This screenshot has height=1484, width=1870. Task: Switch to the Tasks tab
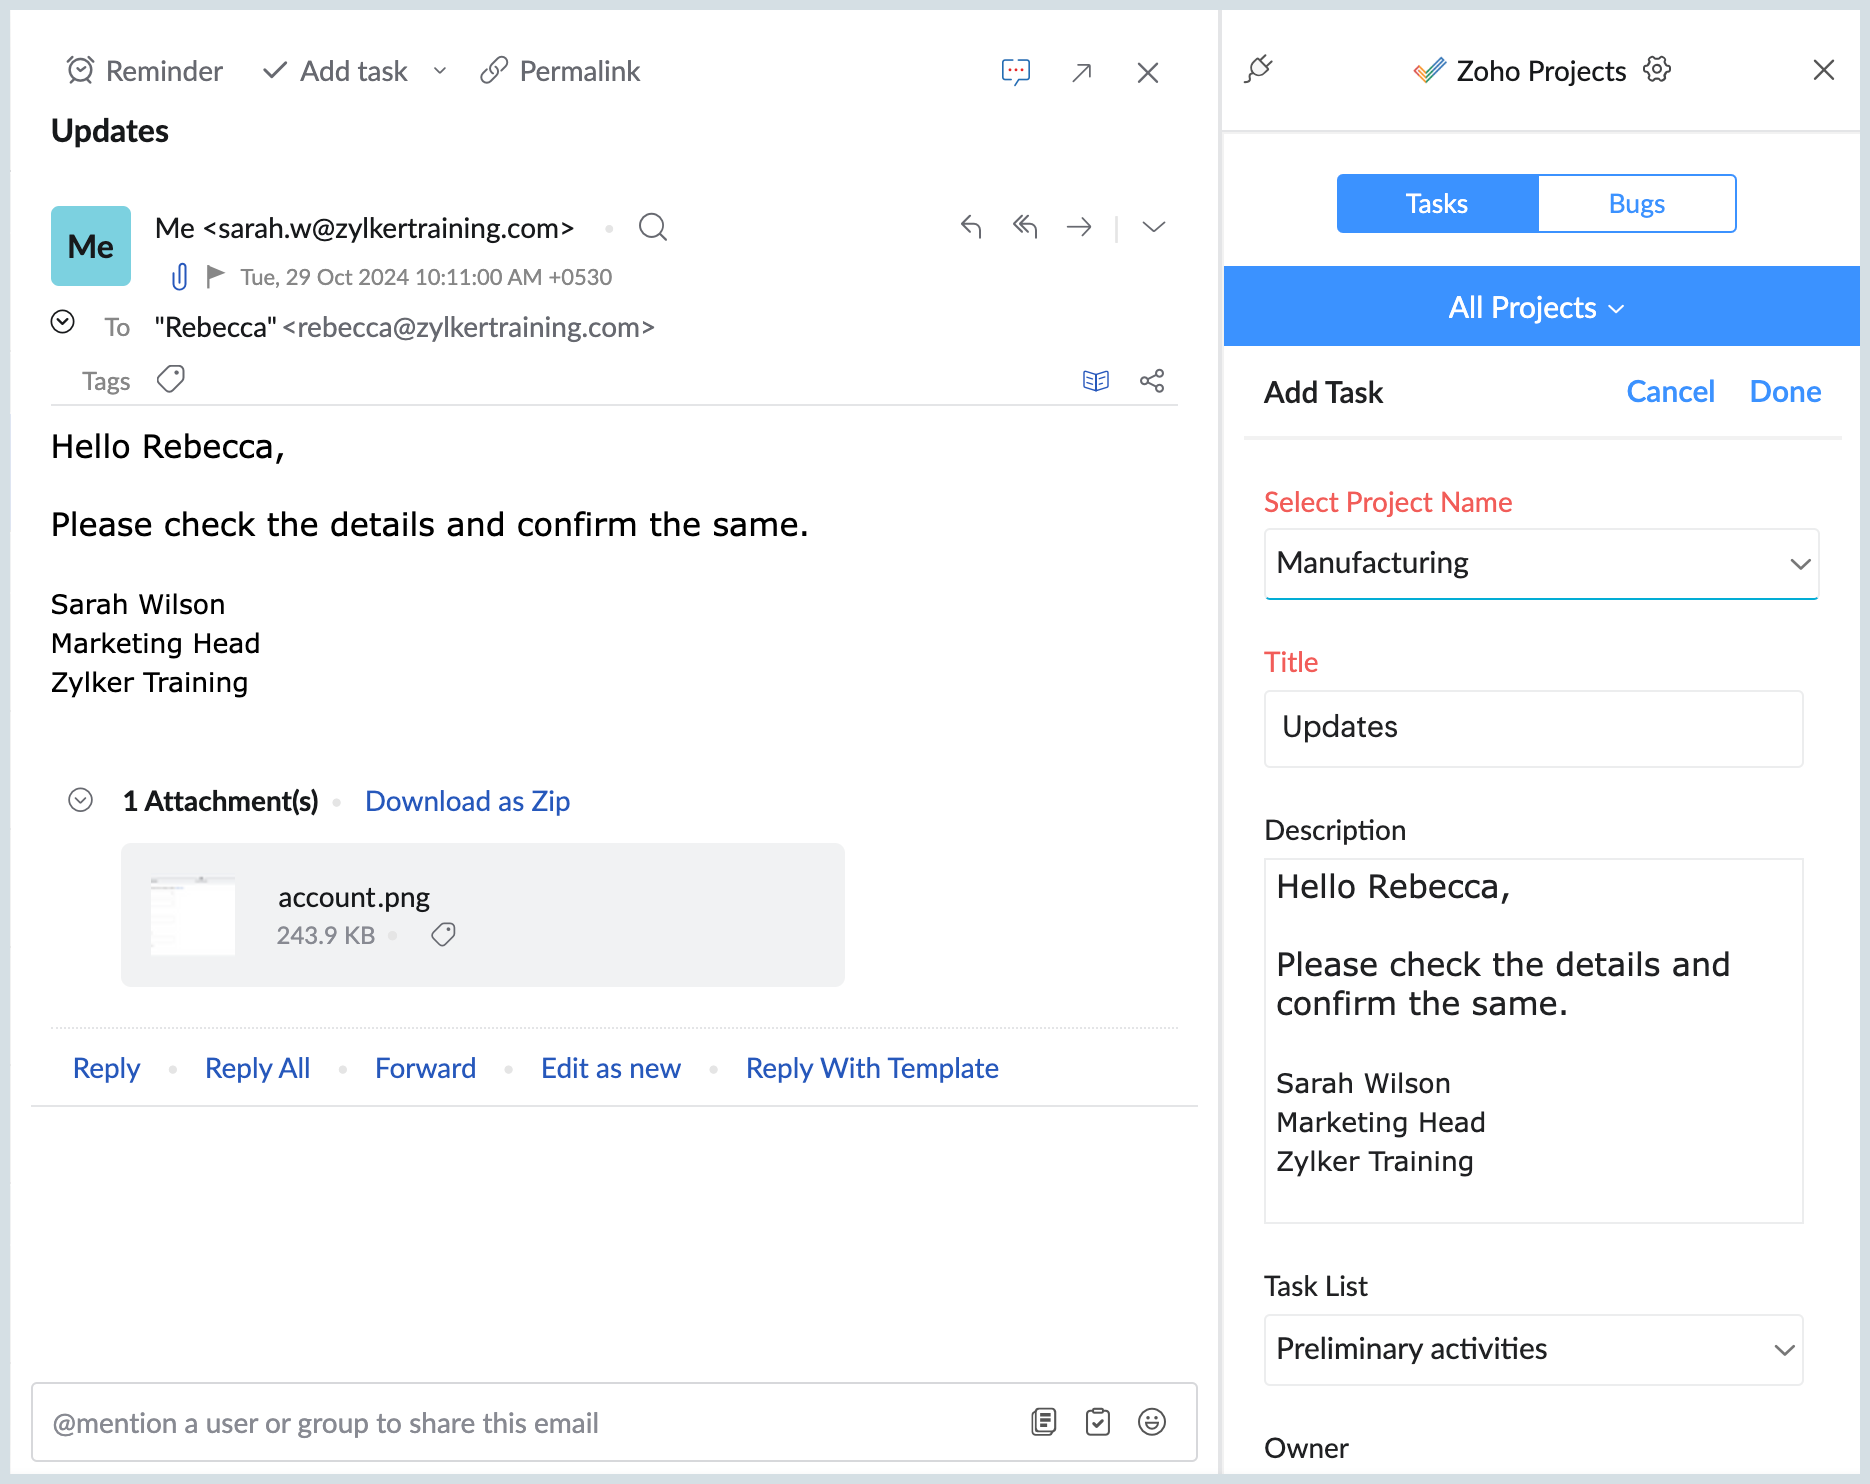click(x=1437, y=204)
